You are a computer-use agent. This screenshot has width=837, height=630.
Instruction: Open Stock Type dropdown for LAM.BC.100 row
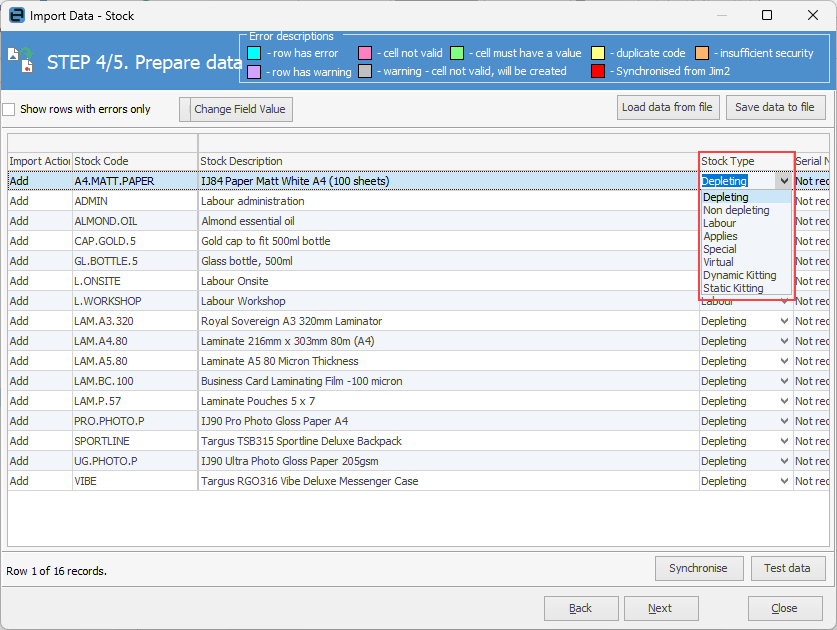(x=784, y=381)
